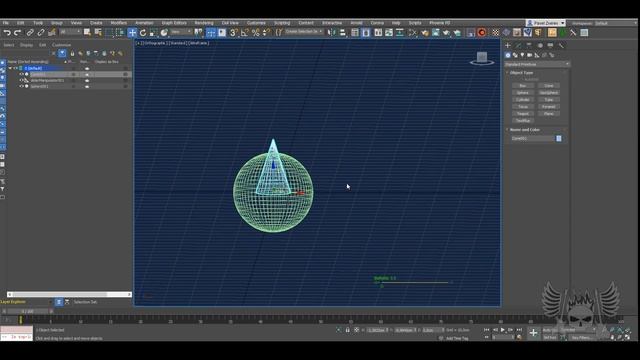Image resolution: width=640 pixels, height=360 pixels.
Task: Open the Workspaces dropdown
Action: [x=616, y=23]
